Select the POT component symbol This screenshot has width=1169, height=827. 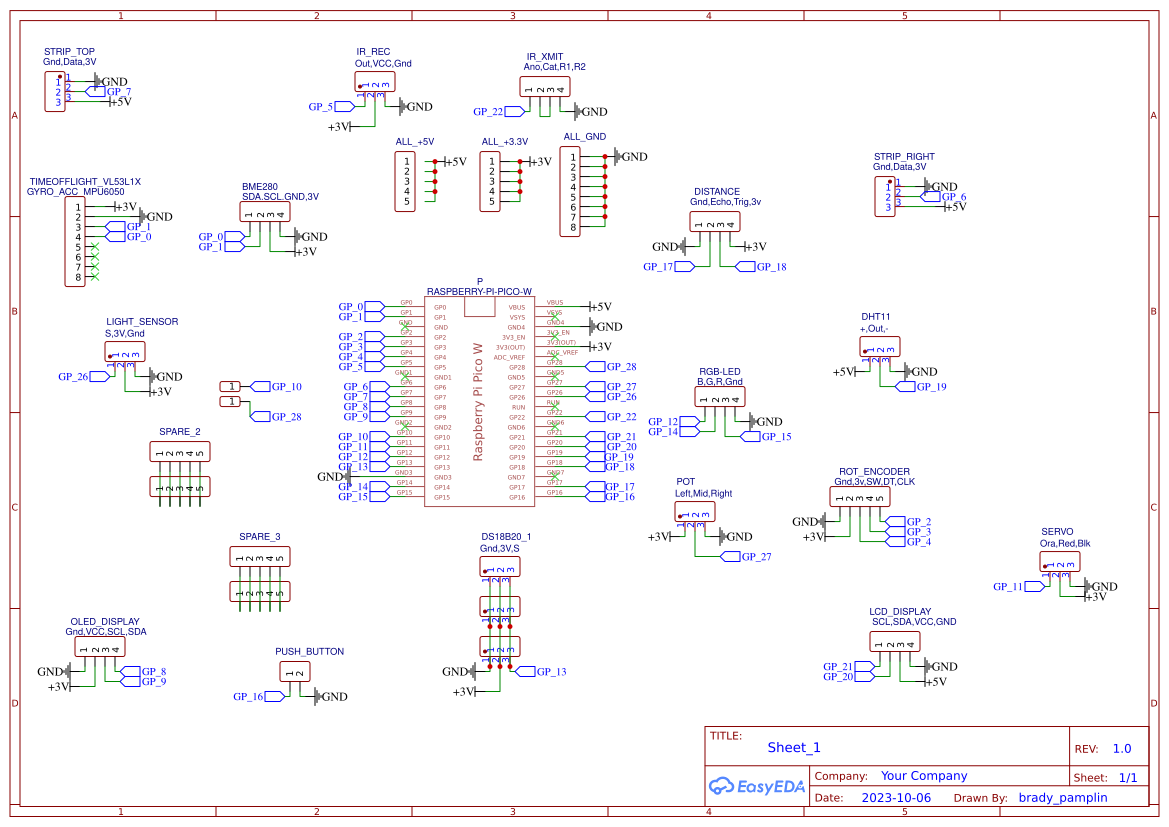(x=694, y=511)
